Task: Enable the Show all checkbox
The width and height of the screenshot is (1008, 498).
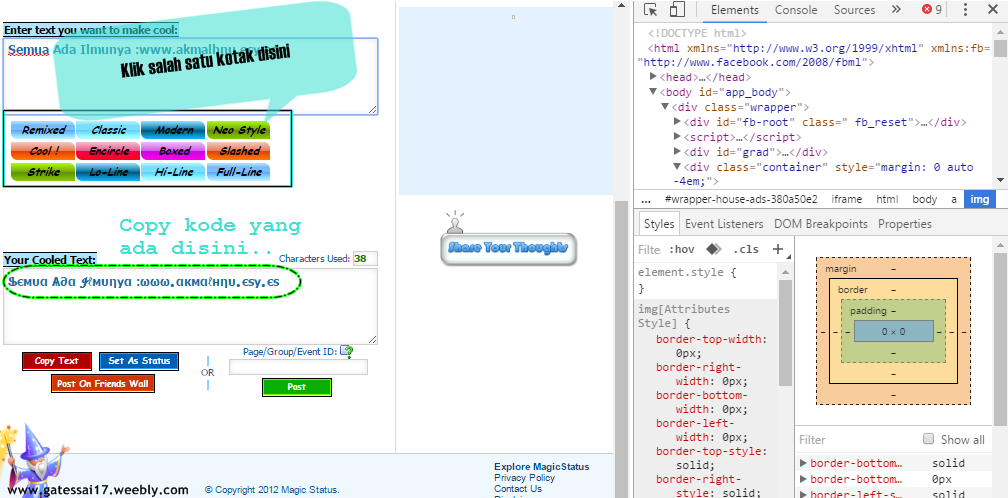Action: tap(928, 439)
